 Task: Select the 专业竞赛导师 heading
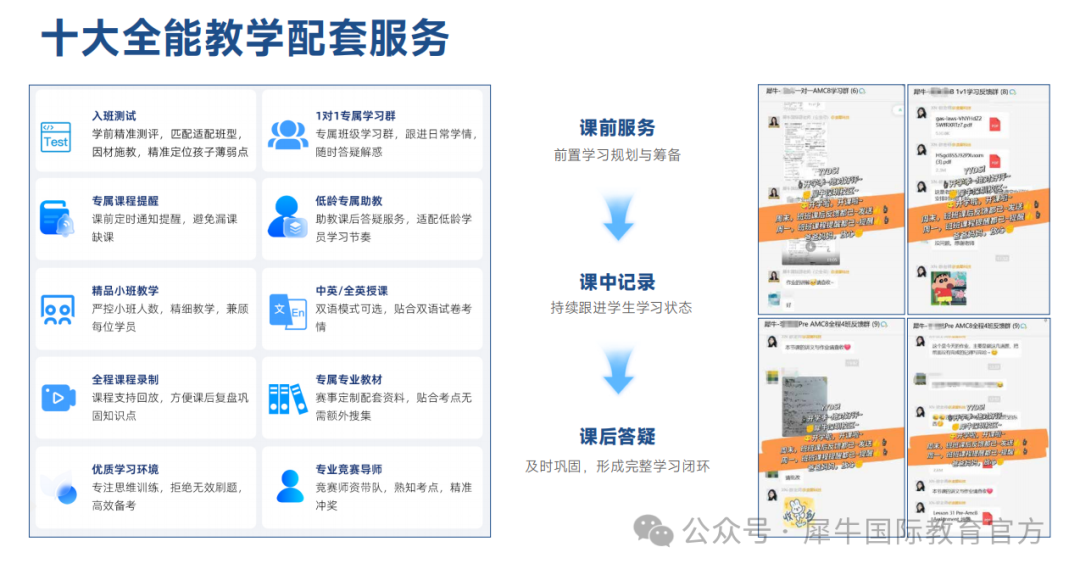point(349,469)
